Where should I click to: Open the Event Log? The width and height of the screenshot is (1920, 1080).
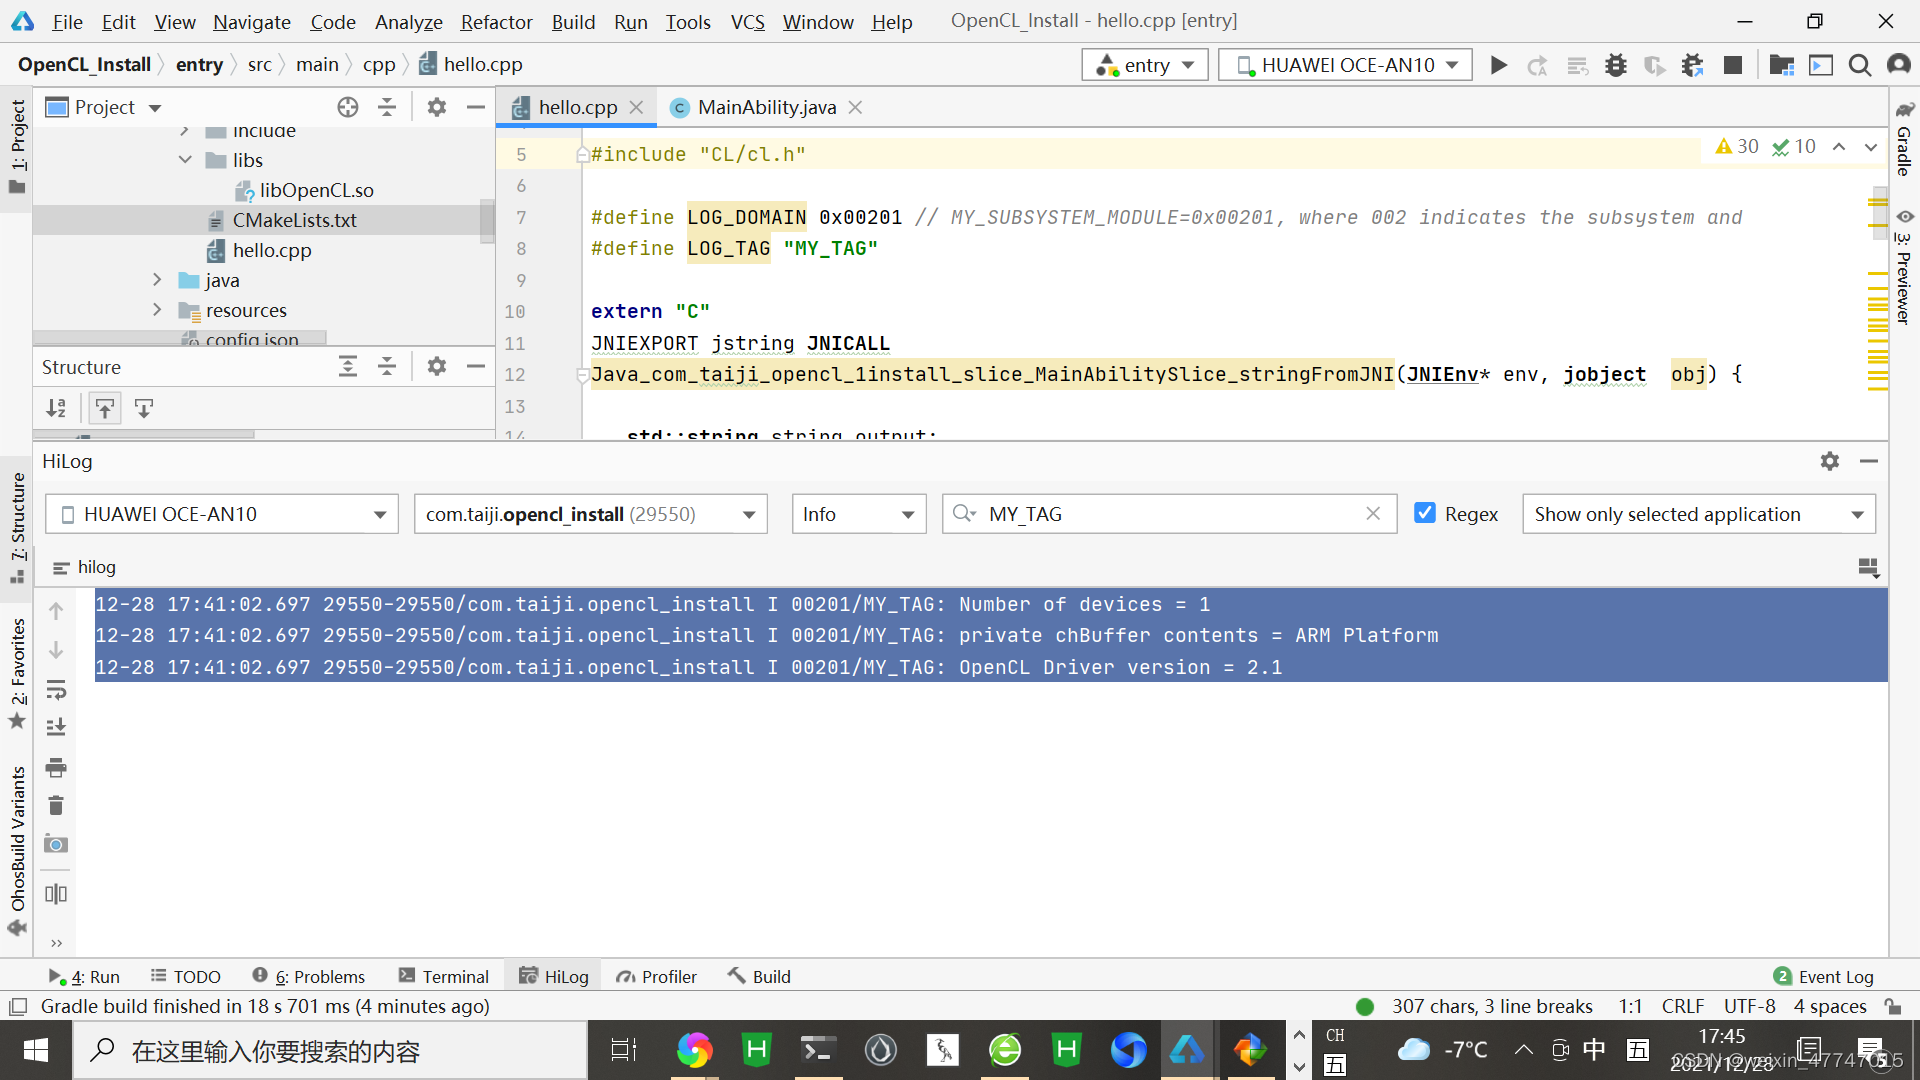(1824, 976)
